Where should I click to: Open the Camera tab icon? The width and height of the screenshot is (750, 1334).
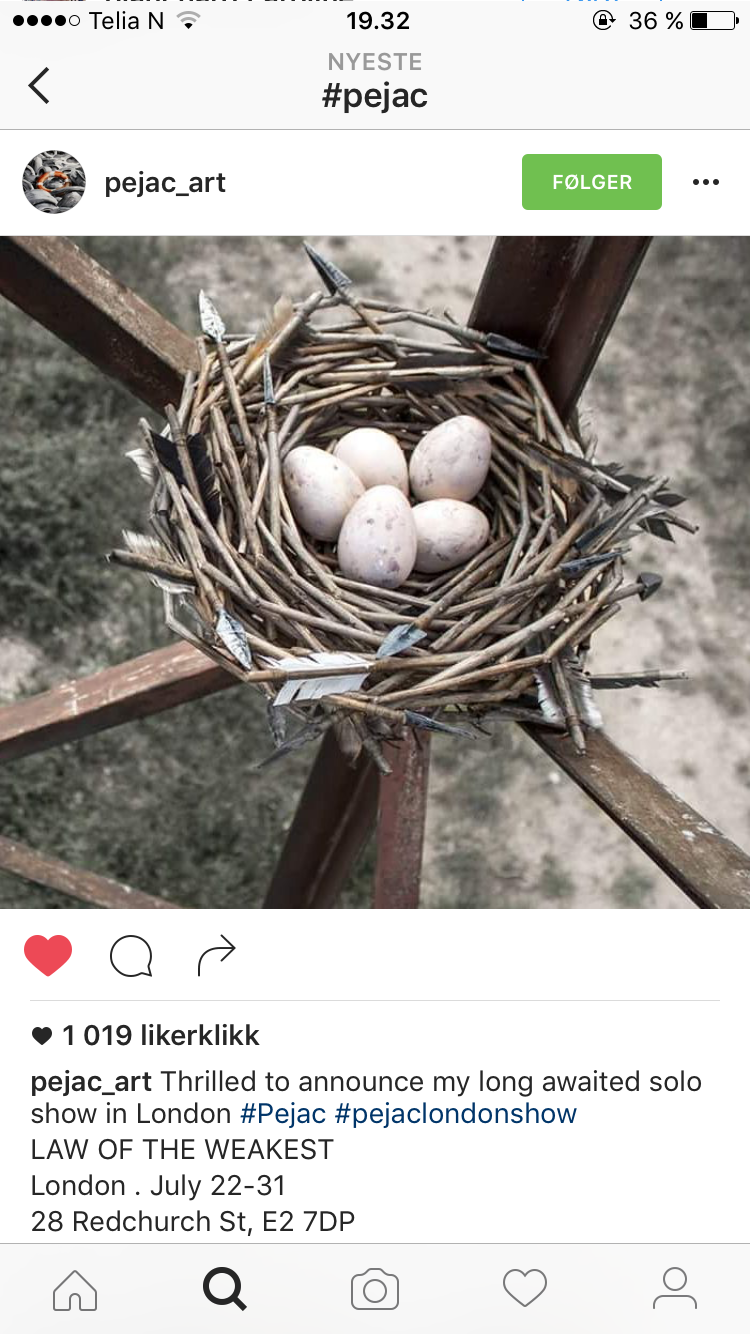tap(375, 1289)
